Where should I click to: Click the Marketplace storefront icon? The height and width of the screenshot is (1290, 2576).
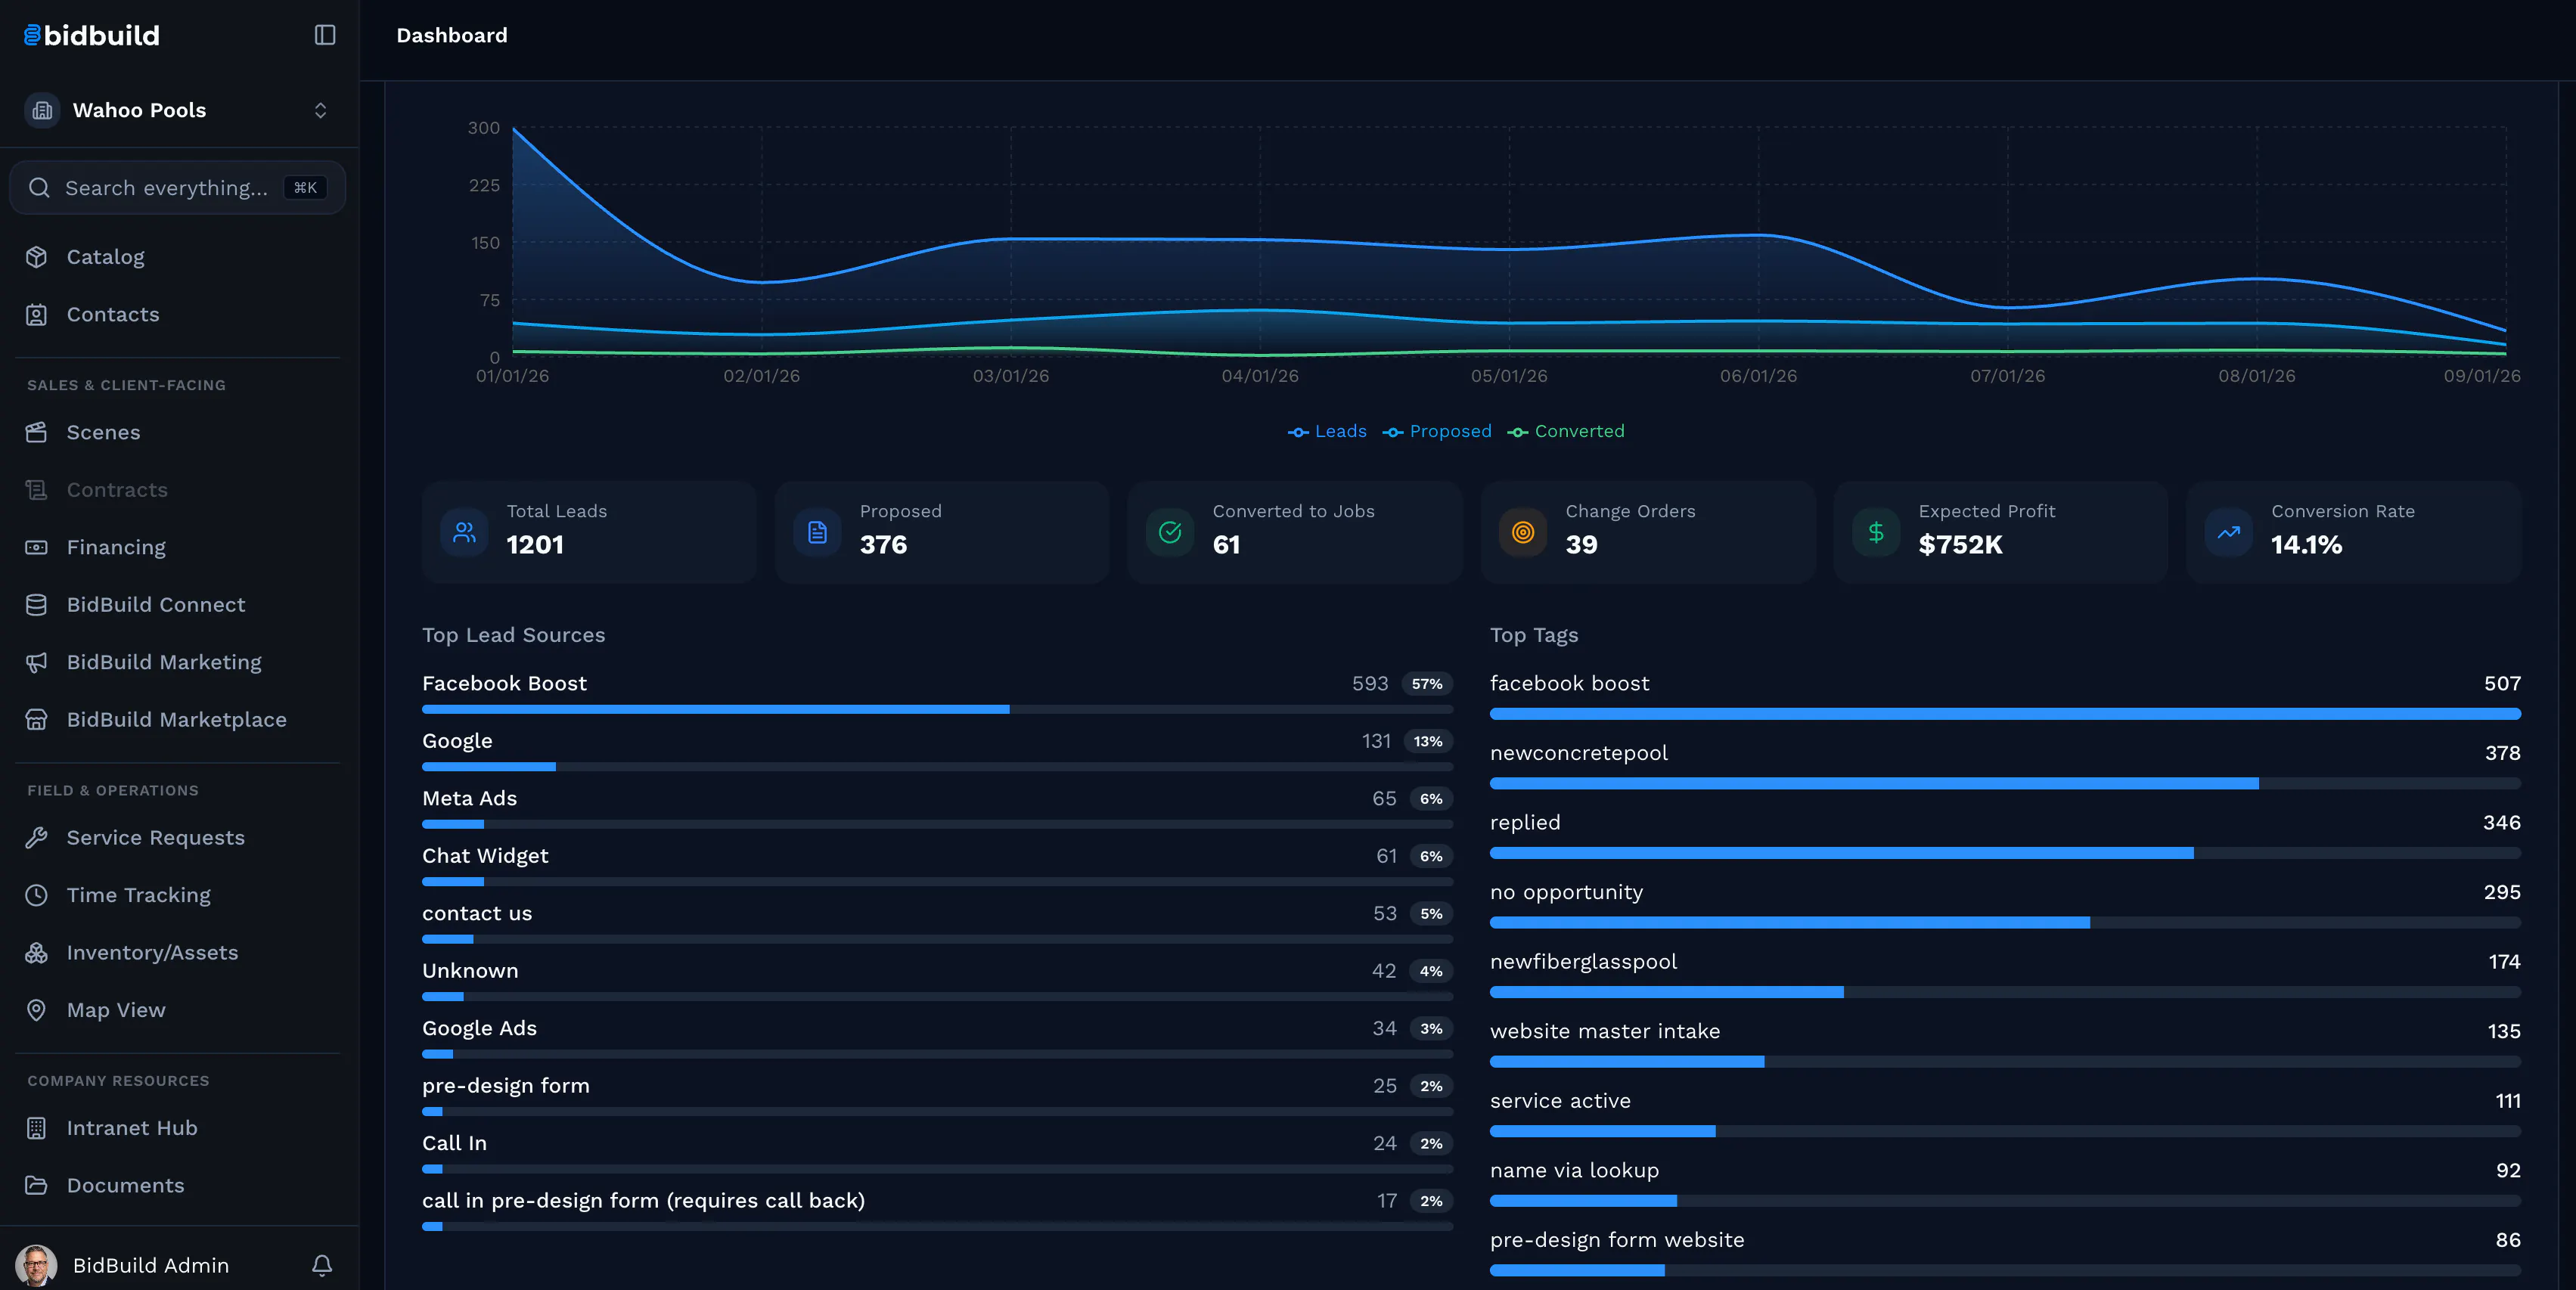(37, 720)
